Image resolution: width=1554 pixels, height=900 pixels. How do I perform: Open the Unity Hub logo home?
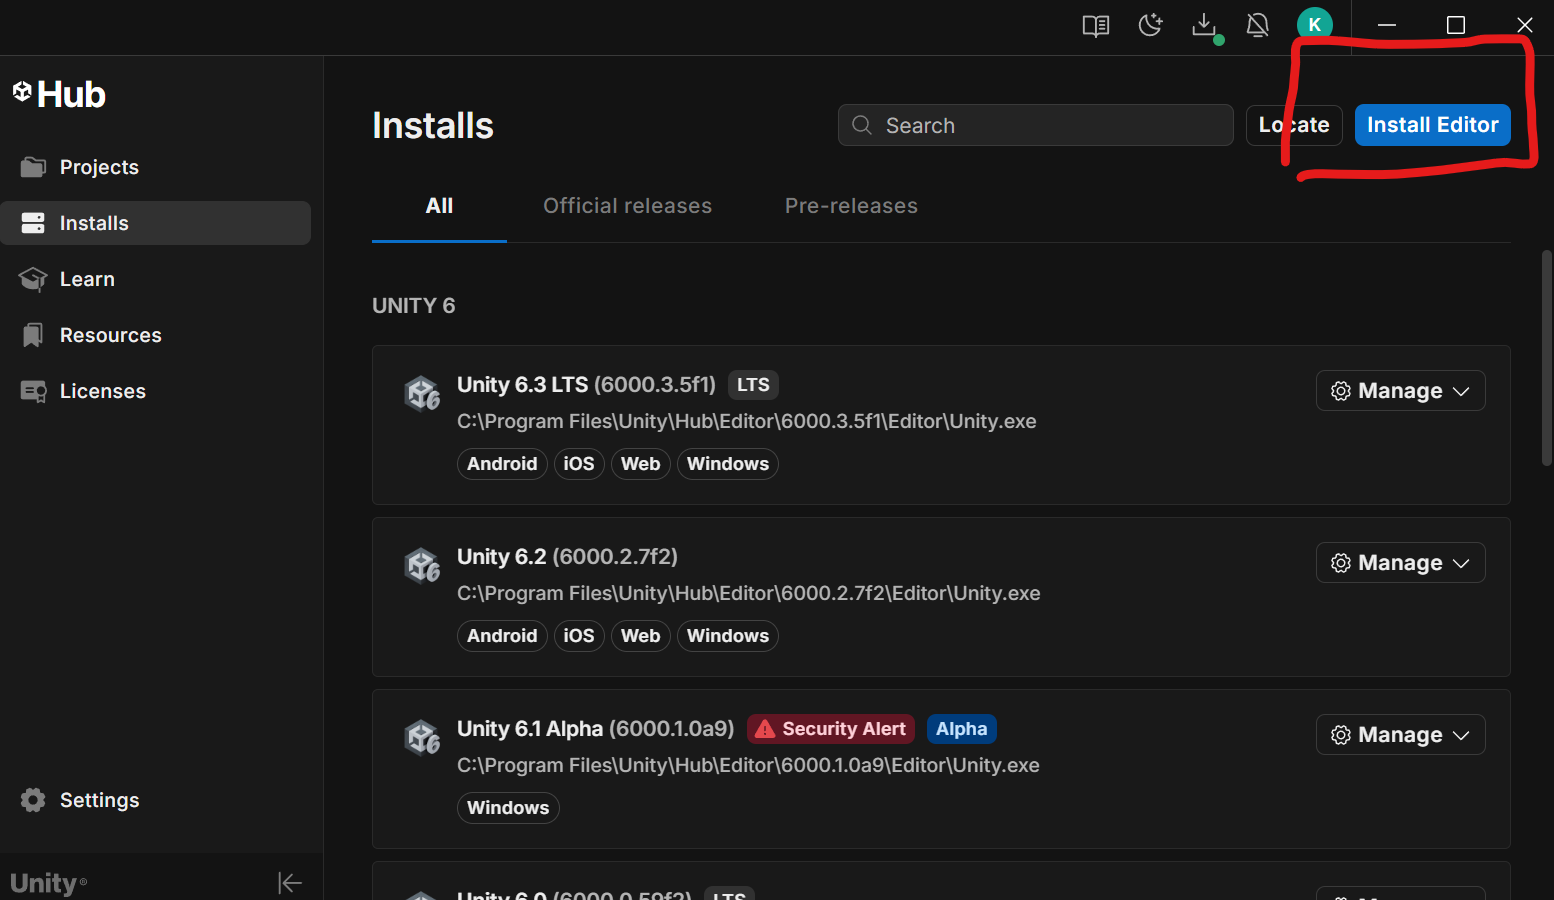[x=59, y=94]
